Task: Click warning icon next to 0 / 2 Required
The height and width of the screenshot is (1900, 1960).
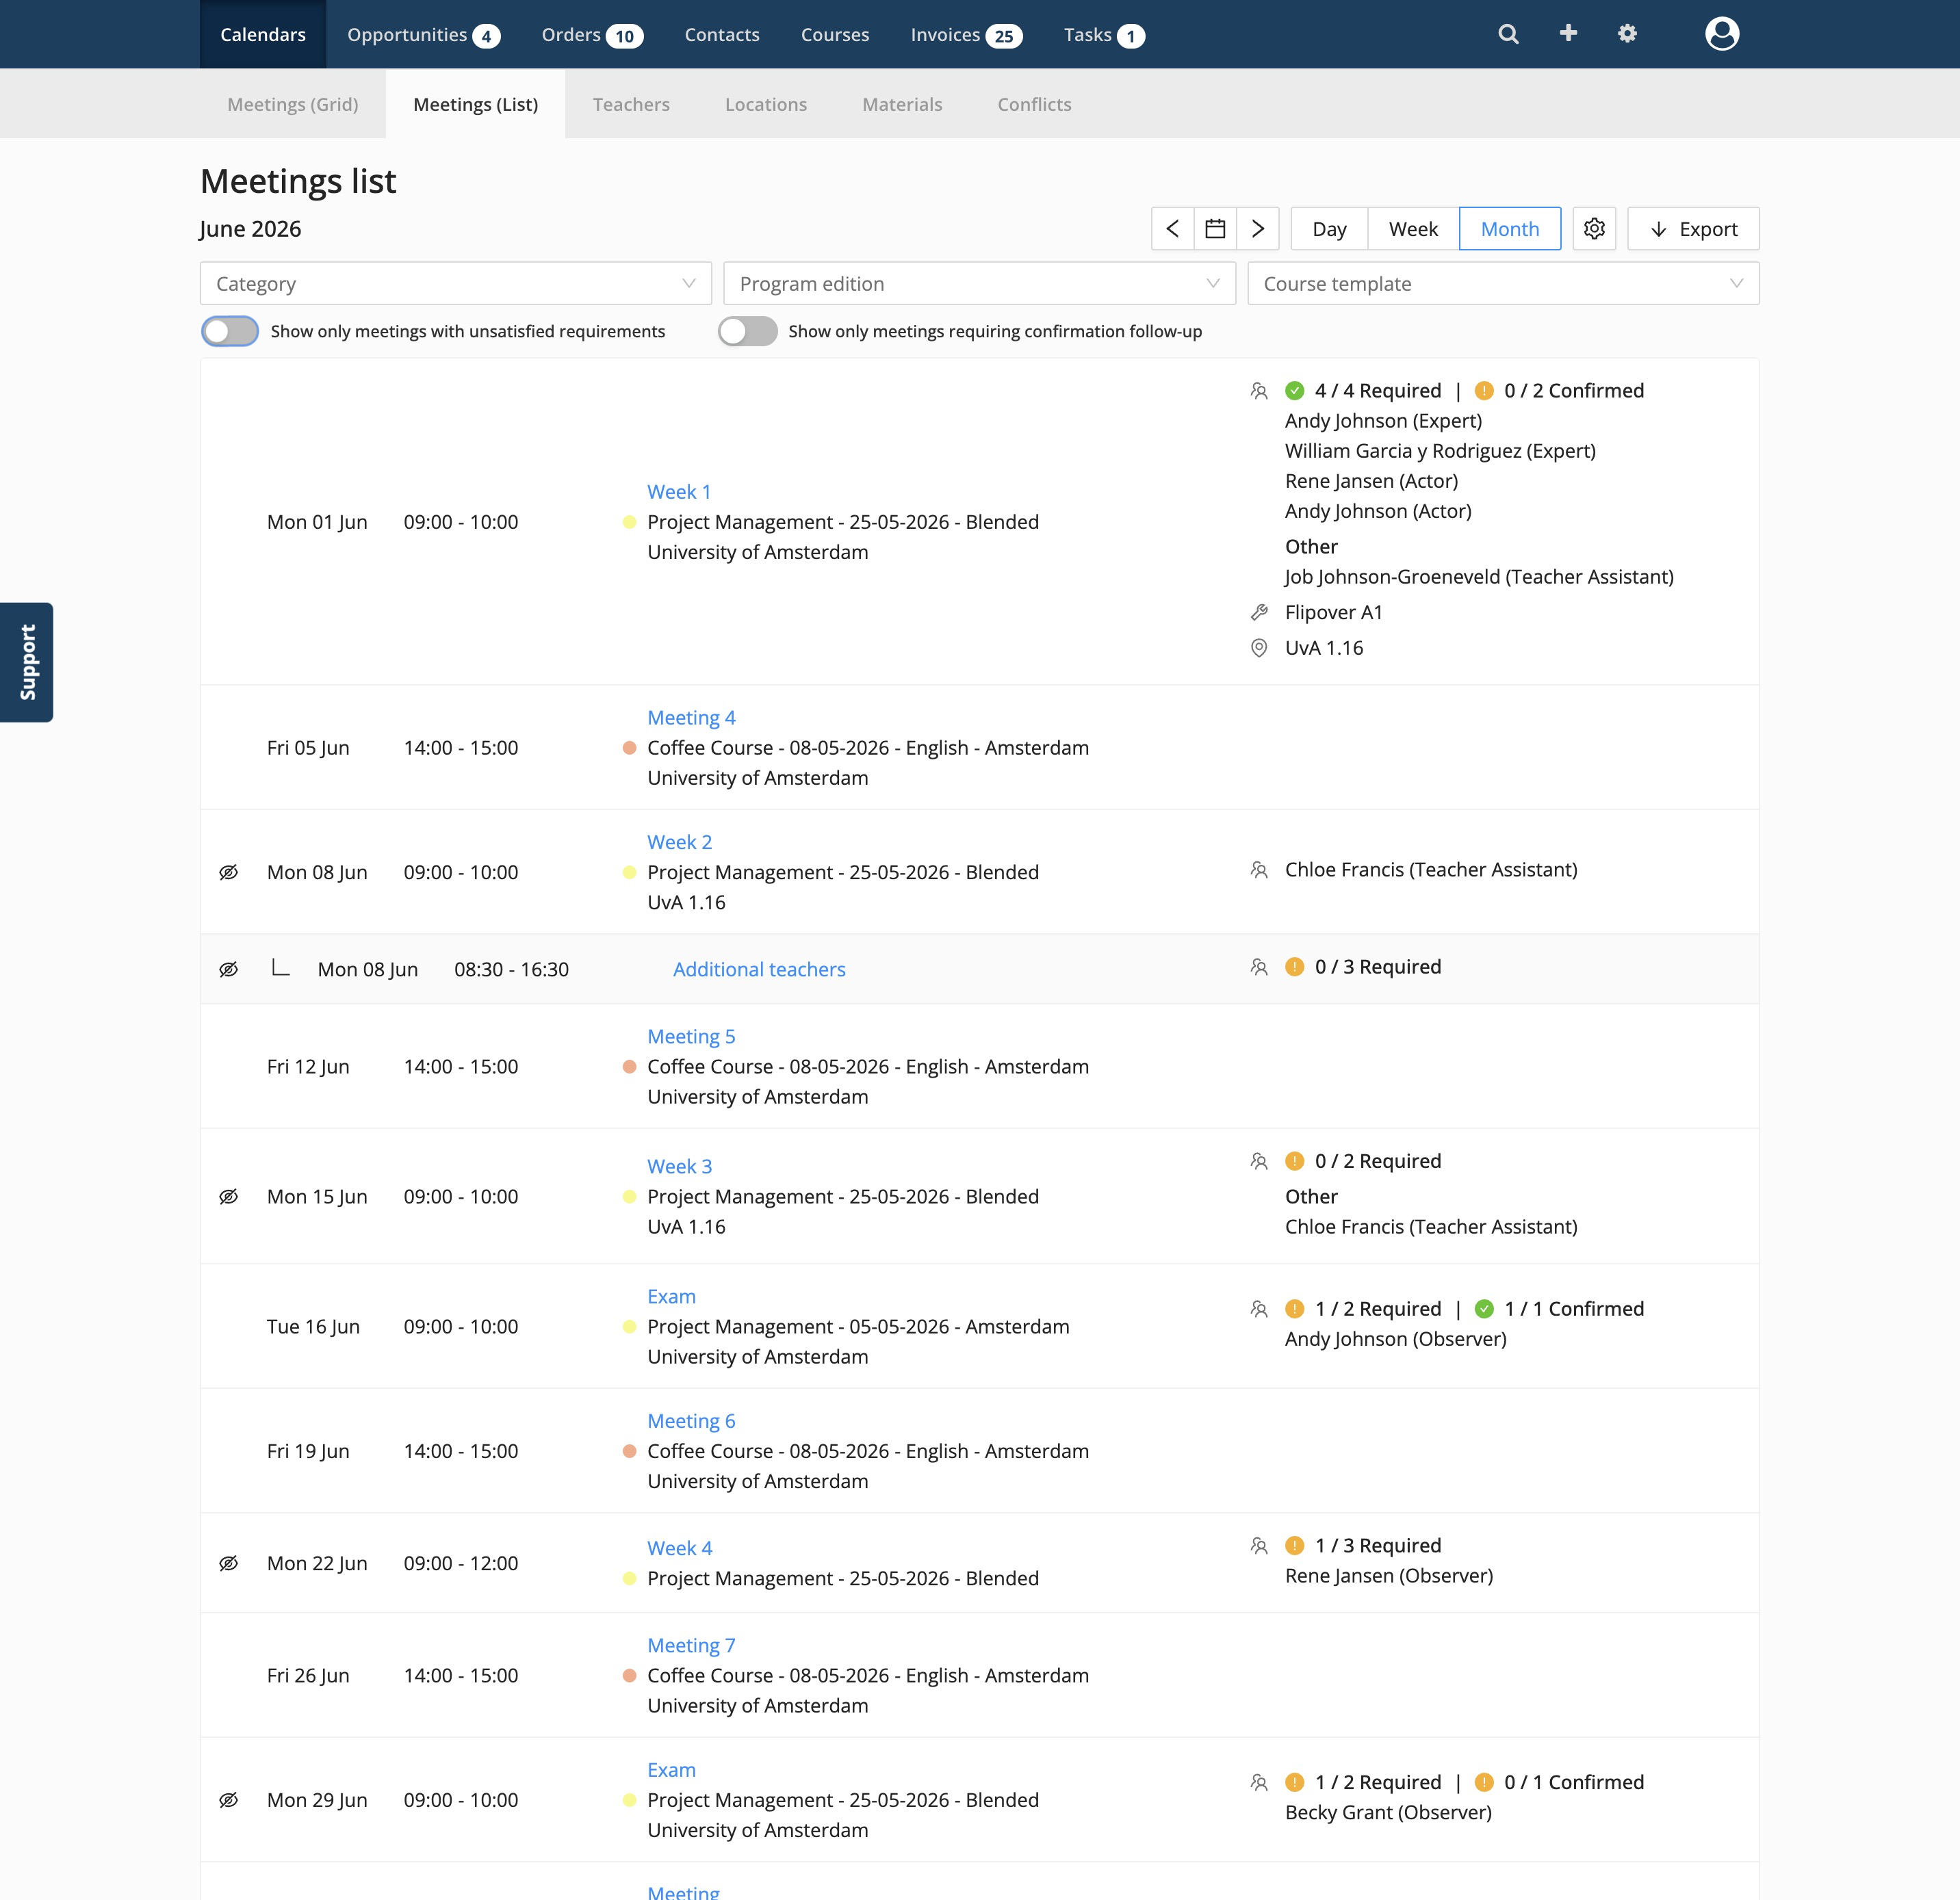Action: (1294, 1161)
